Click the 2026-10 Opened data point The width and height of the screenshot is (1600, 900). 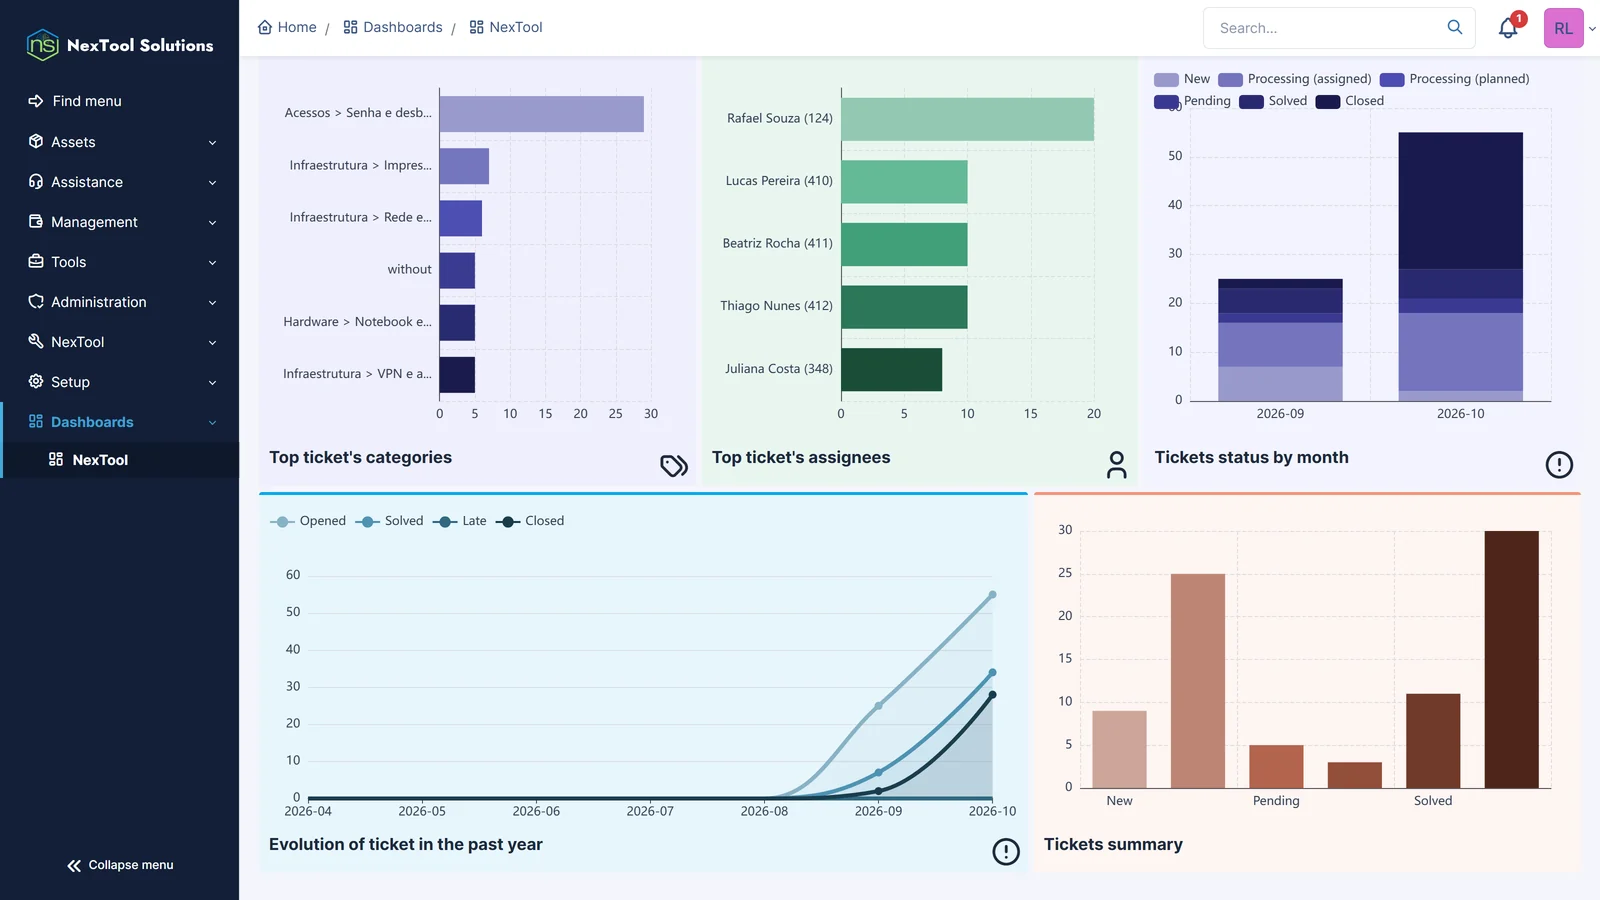tap(992, 595)
